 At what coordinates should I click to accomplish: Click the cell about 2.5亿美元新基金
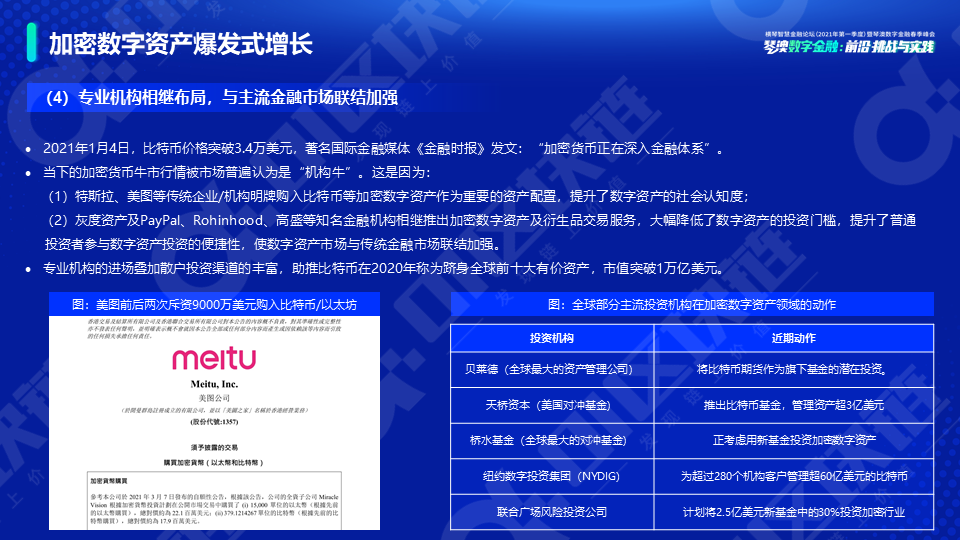(x=794, y=512)
